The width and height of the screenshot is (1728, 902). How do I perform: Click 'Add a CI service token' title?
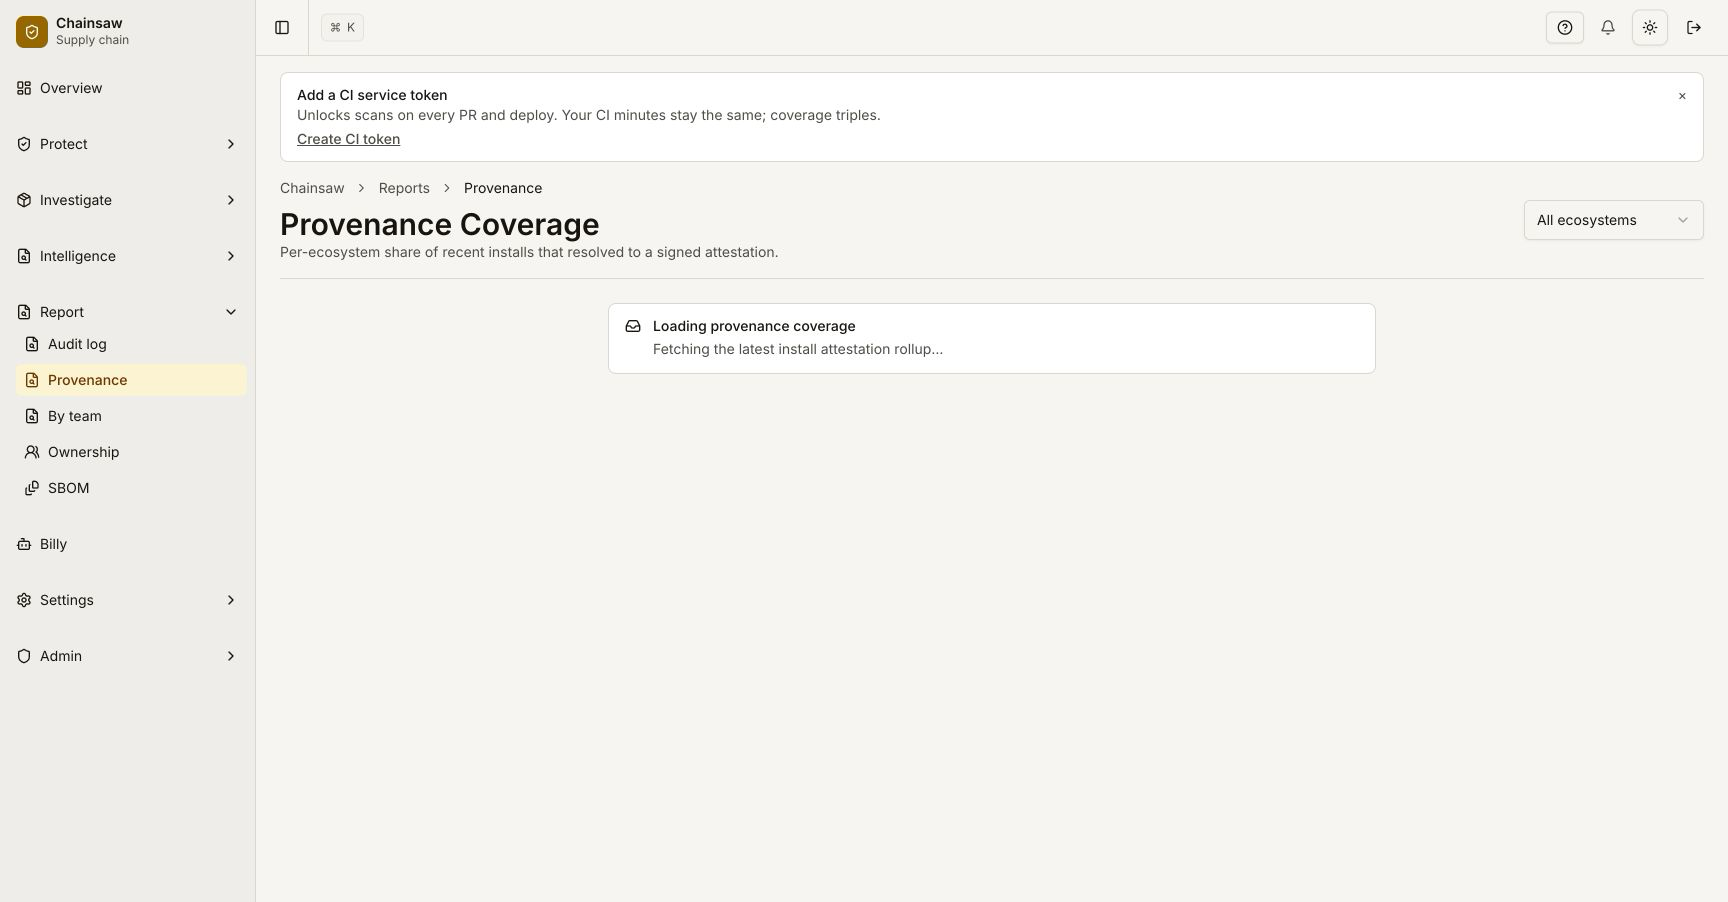pyautogui.click(x=372, y=95)
